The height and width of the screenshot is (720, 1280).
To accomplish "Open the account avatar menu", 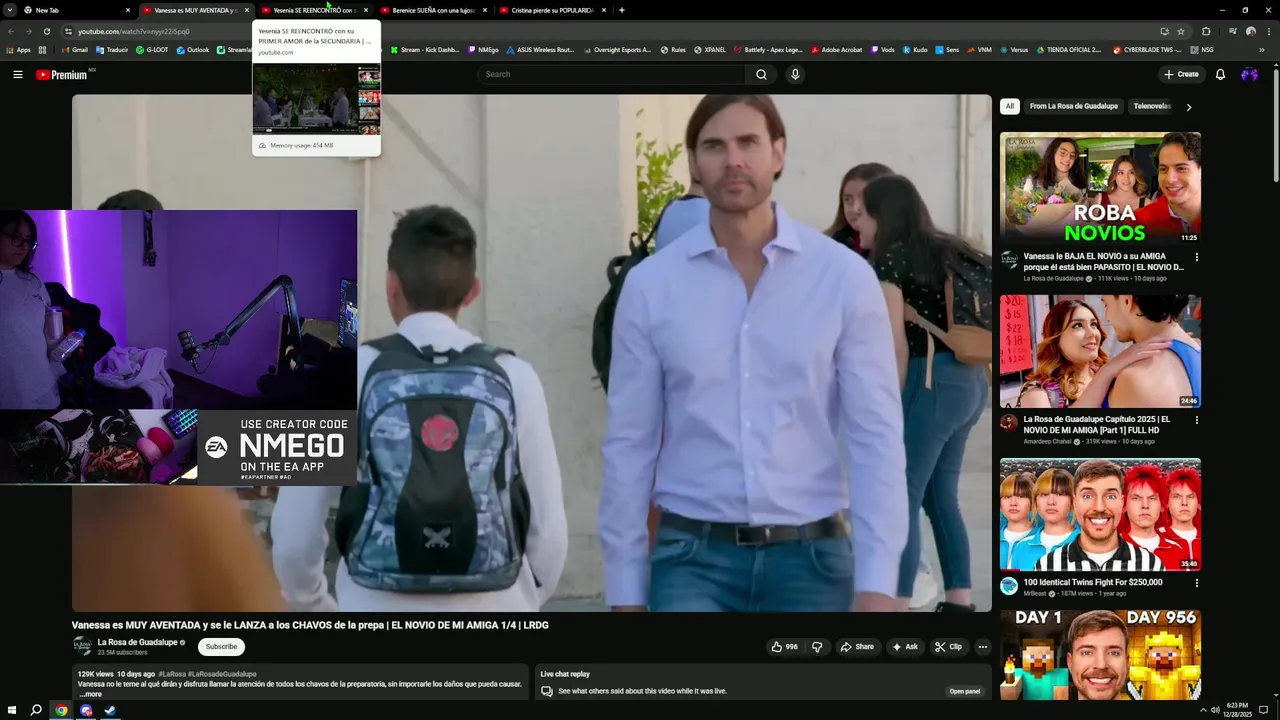I will (1249, 74).
